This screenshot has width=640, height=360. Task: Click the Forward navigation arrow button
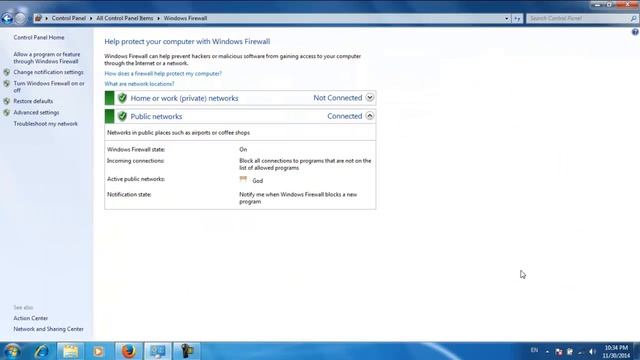20,18
